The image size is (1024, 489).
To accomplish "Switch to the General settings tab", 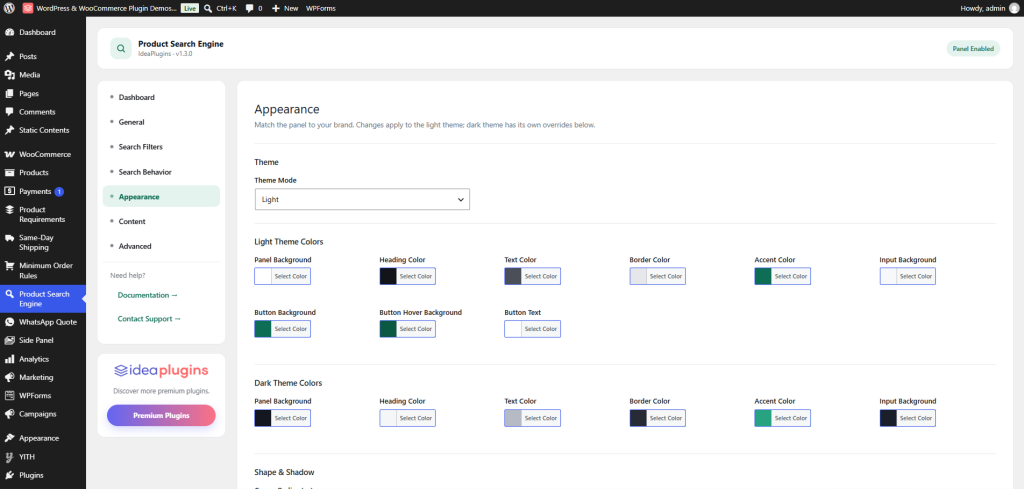I will [161, 122].
